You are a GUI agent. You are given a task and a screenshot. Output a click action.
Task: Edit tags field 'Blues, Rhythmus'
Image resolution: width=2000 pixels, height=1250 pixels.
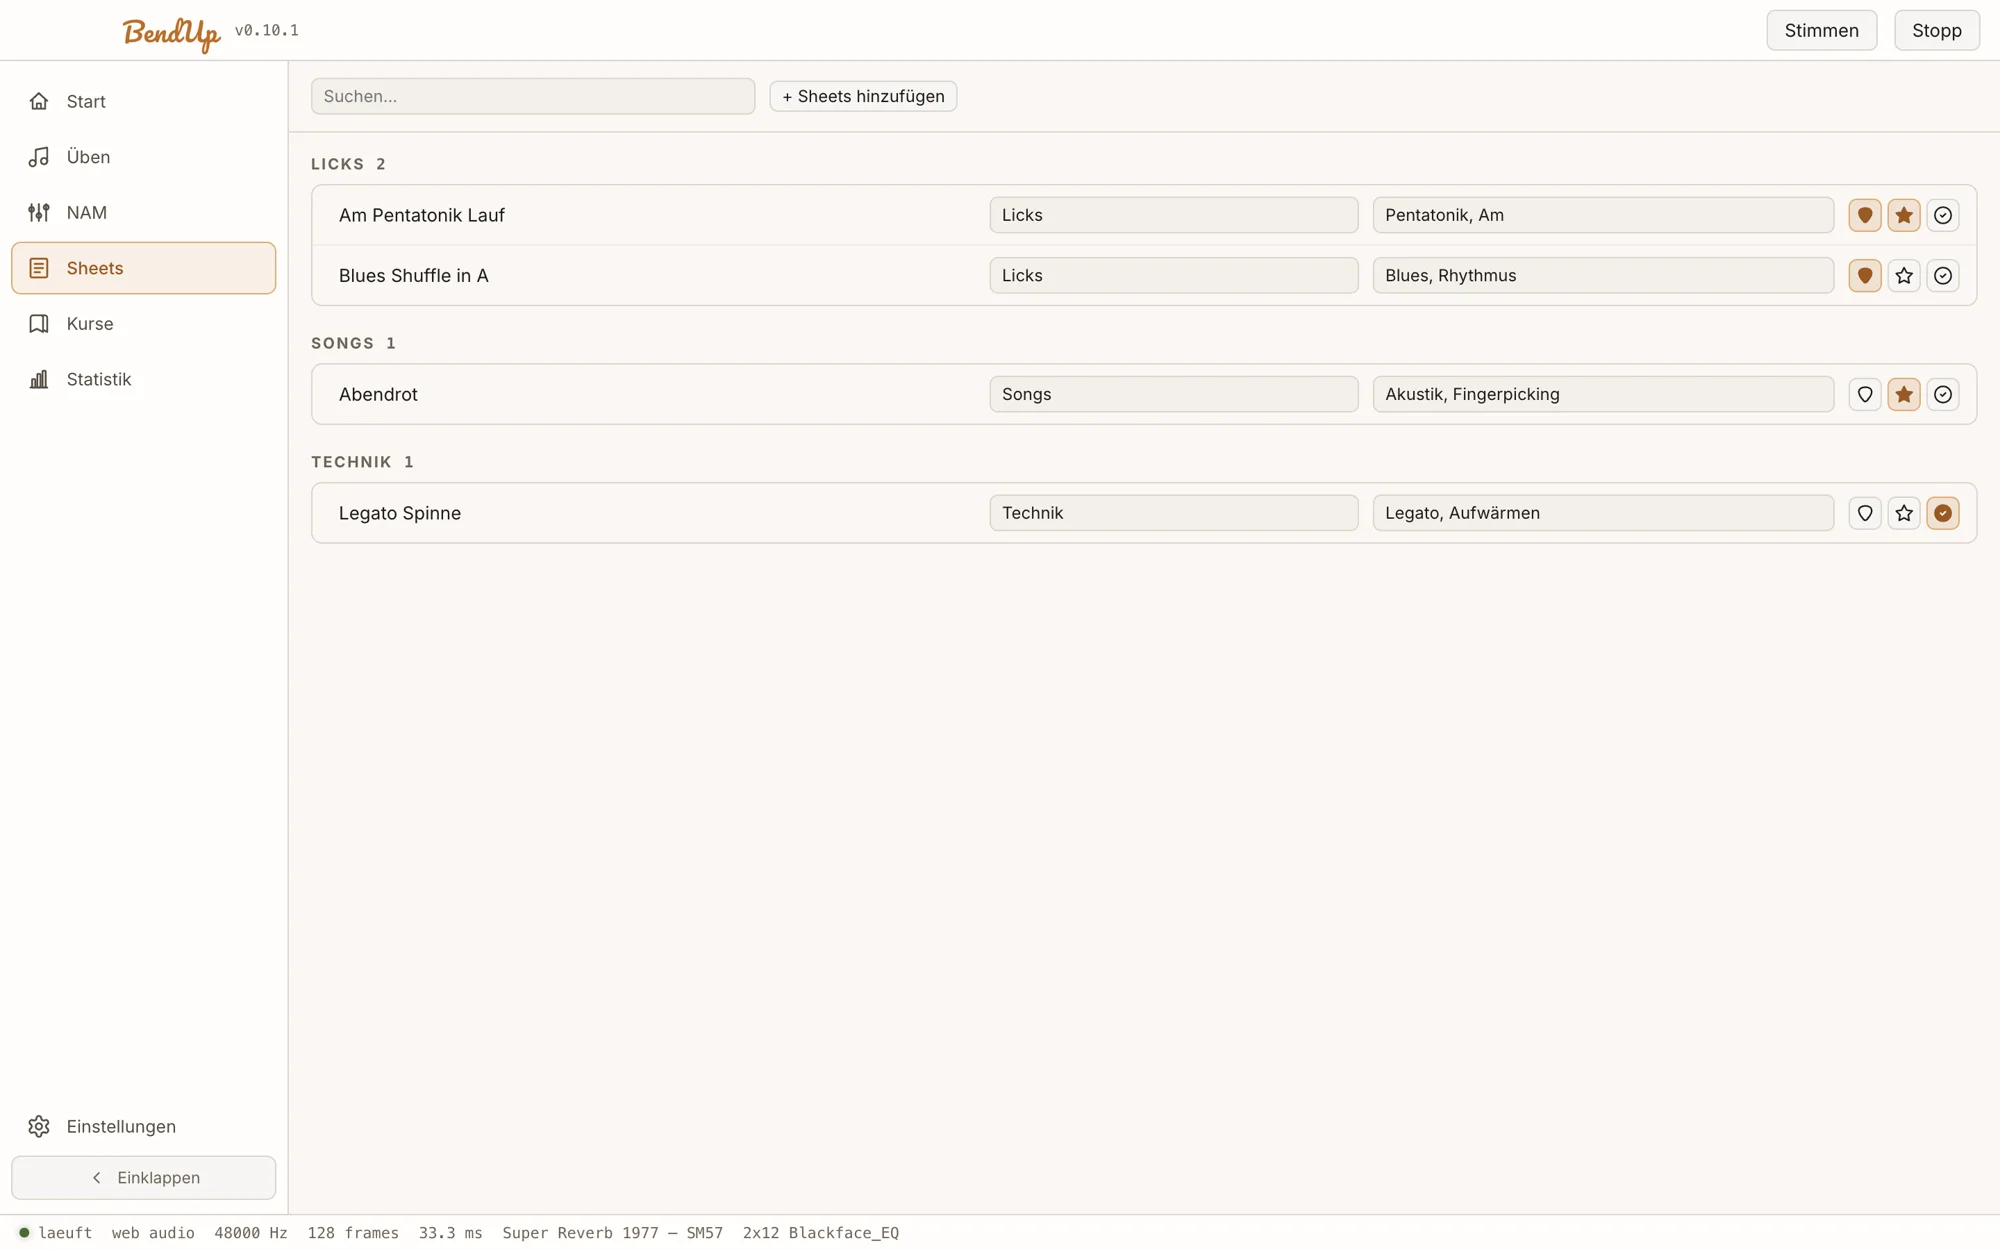tap(1603, 275)
